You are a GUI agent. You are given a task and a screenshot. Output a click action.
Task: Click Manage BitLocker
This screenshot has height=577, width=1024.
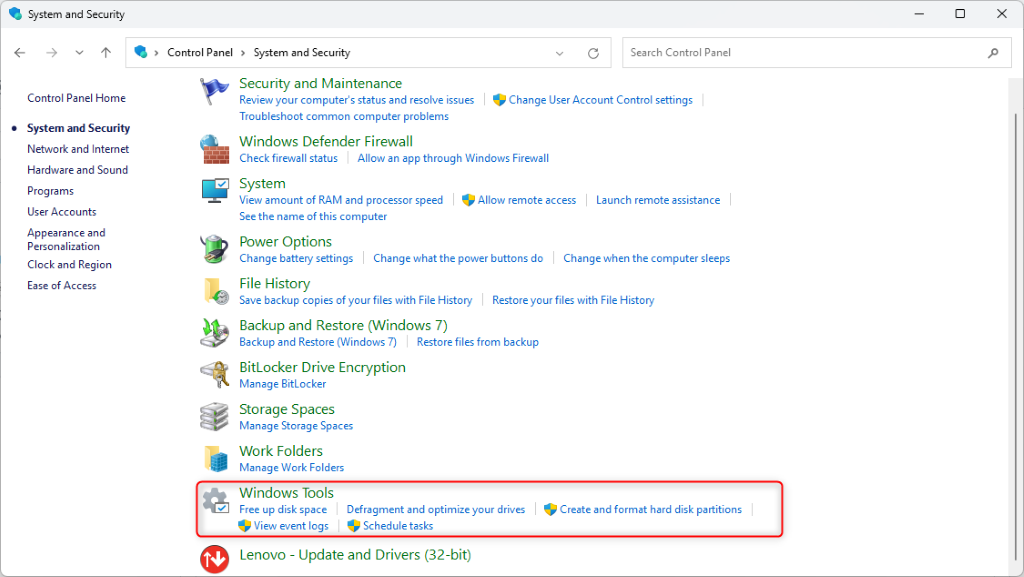282,384
